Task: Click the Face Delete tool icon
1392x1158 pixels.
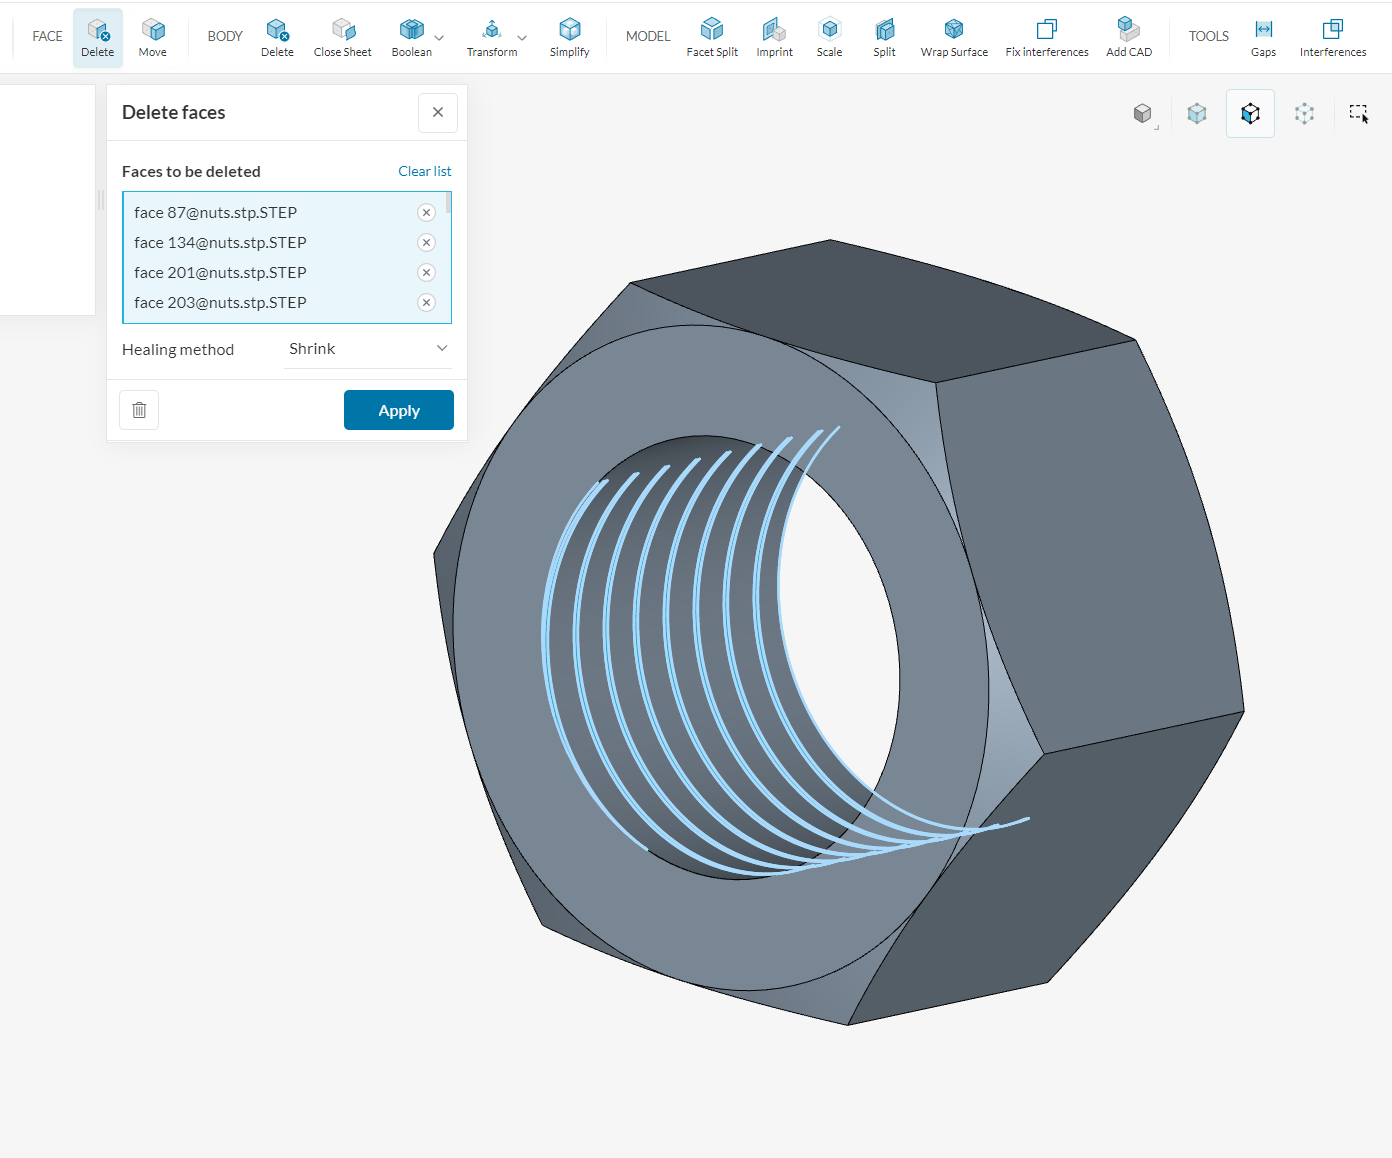Action: [97, 37]
